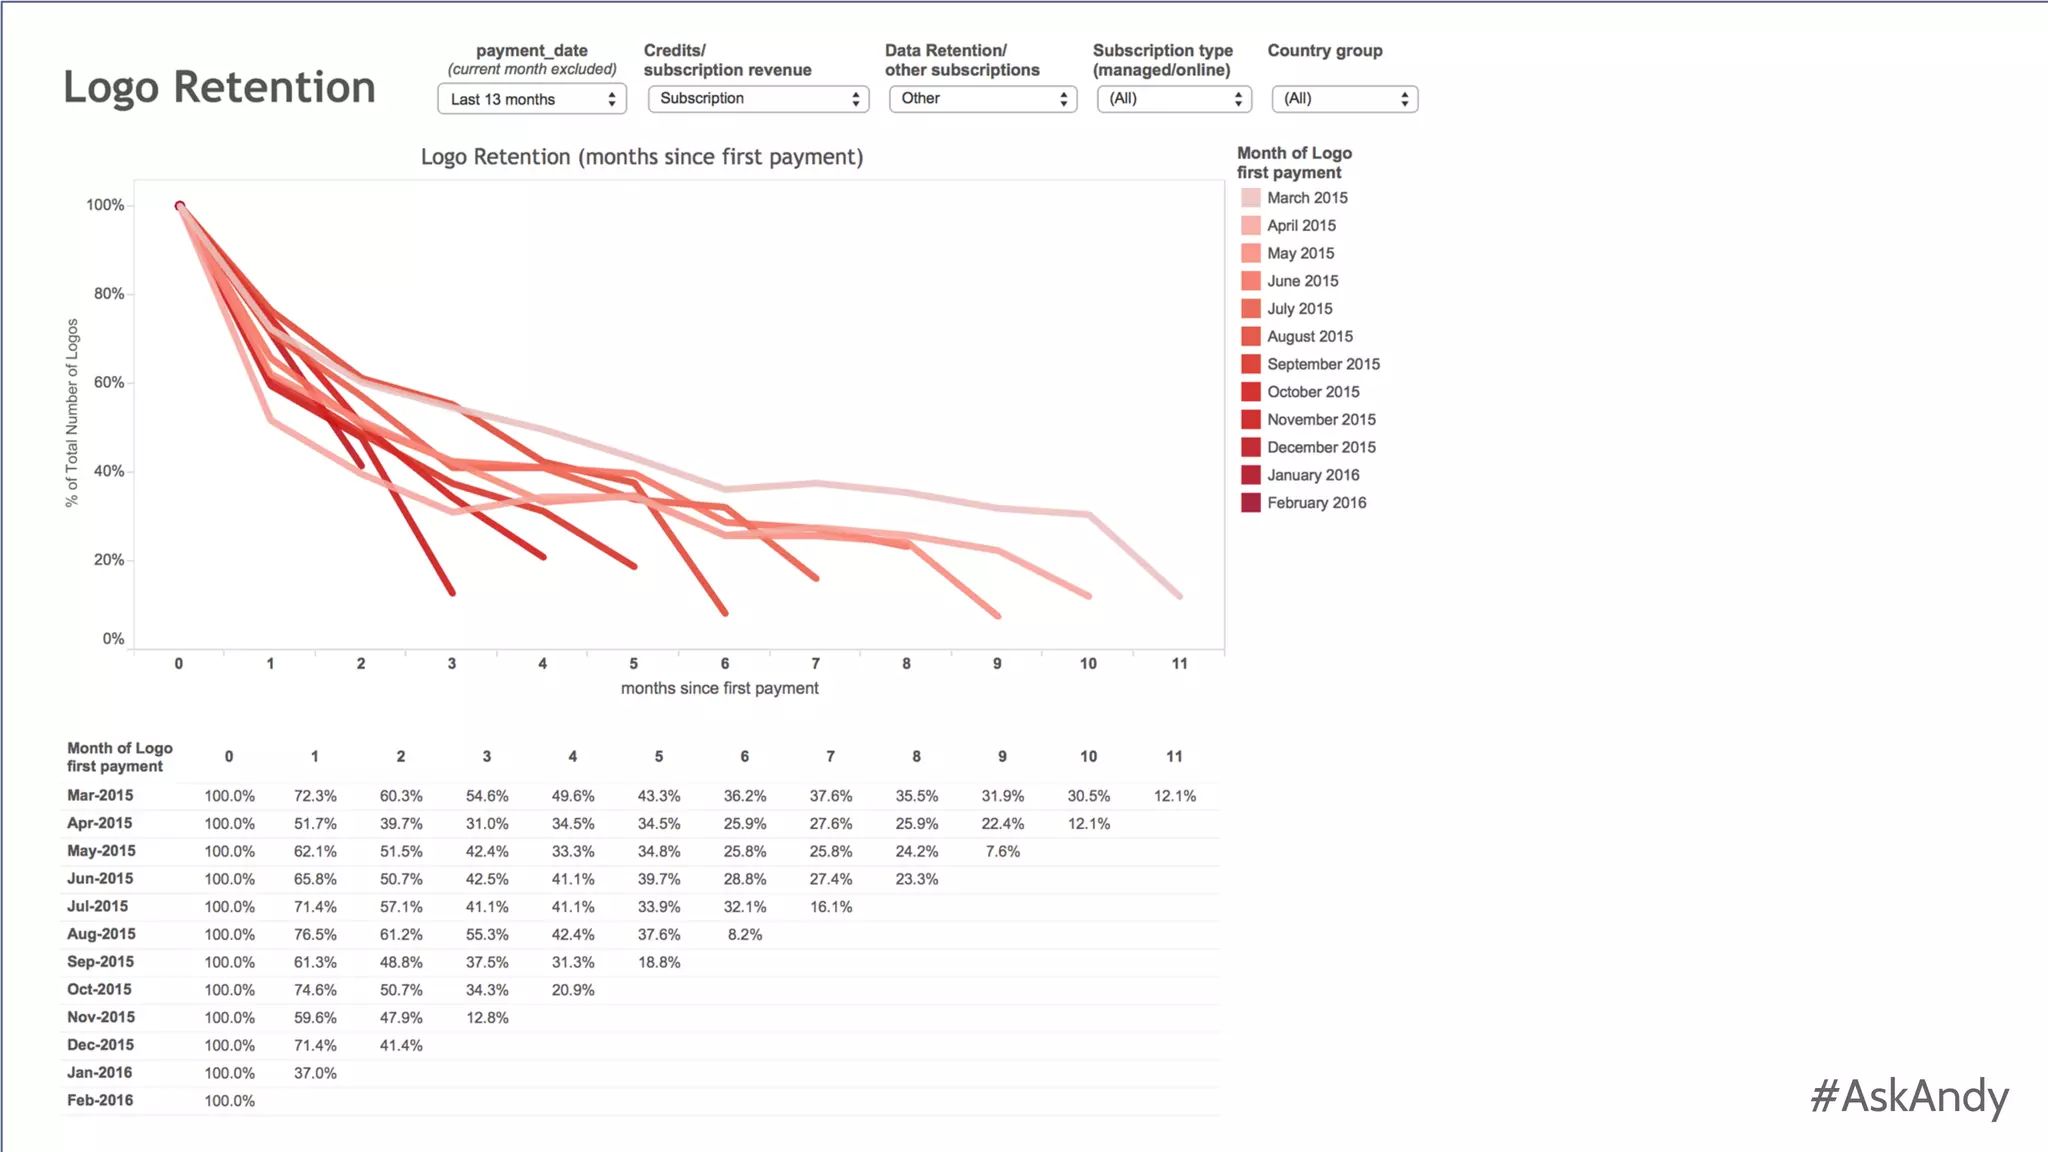Click the column 11 table header

1174,757
